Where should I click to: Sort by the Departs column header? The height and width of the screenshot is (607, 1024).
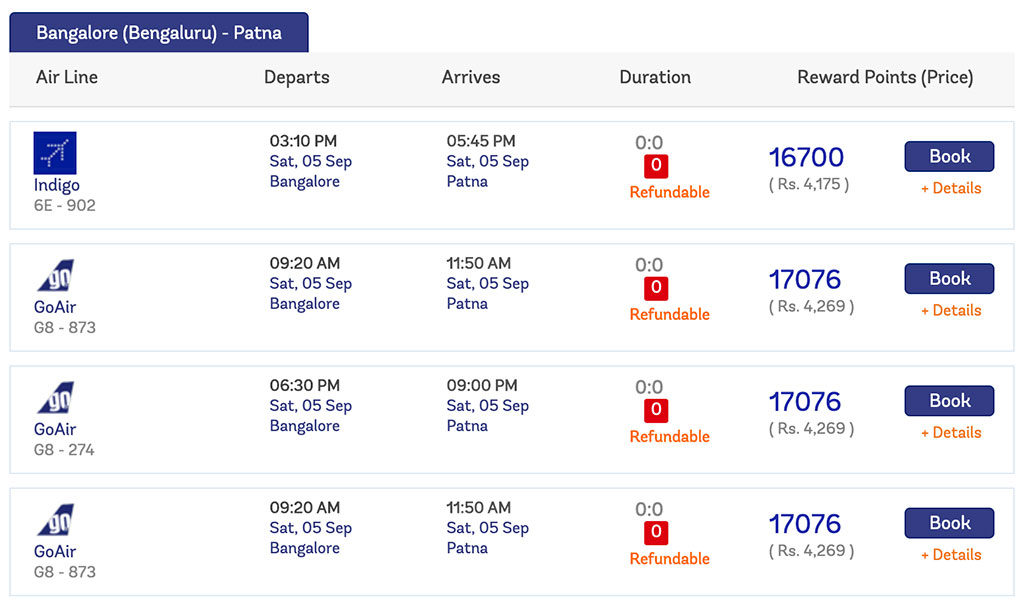click(296, 77)
